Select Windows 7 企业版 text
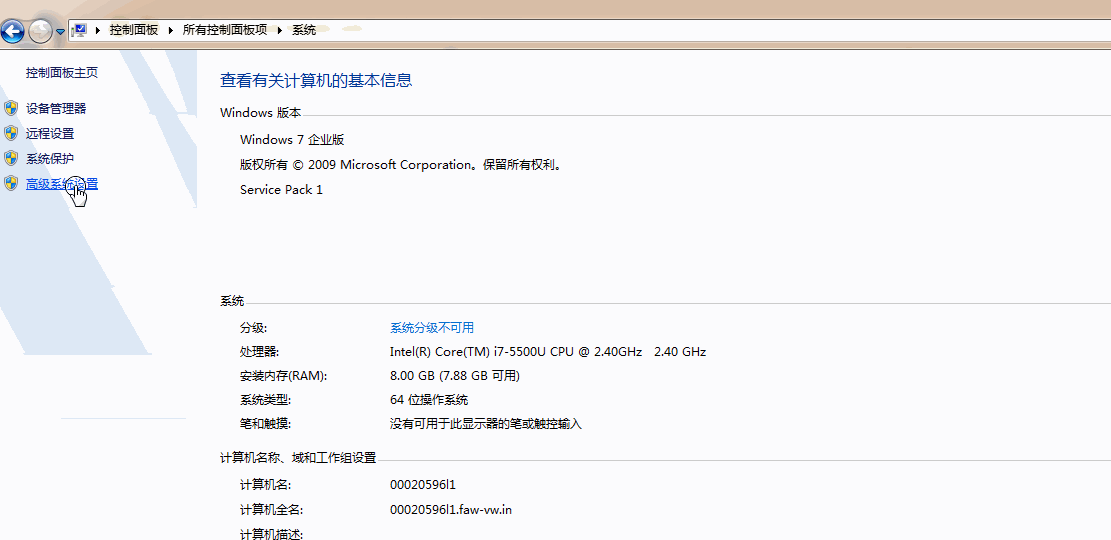Screen dimensions: 1111x540 pyautogui.click(x=292, y=140)
